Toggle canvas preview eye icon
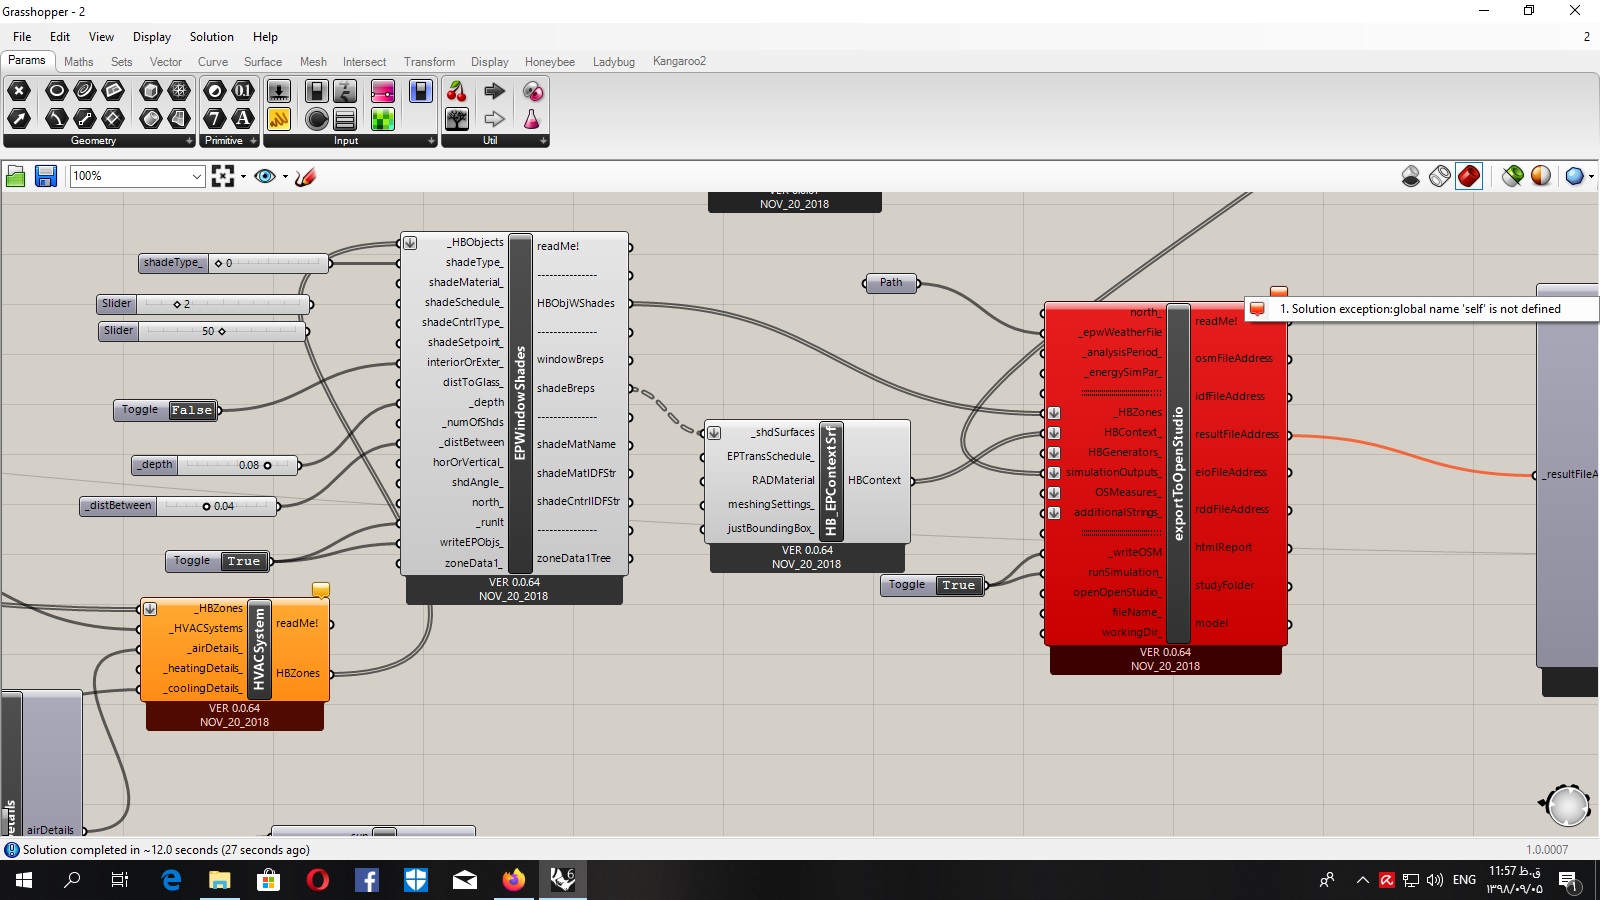This screenshot has width=1600, height=900. click(x=265, y=177)
